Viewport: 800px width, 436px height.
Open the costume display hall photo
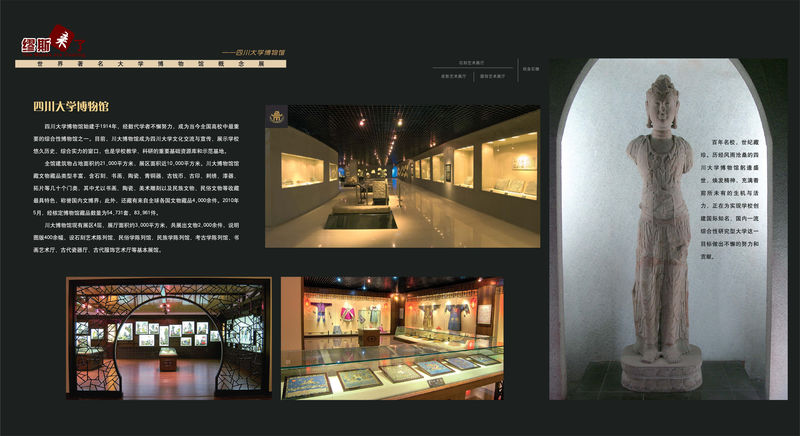pyautogui.click(x=392, y=338)
